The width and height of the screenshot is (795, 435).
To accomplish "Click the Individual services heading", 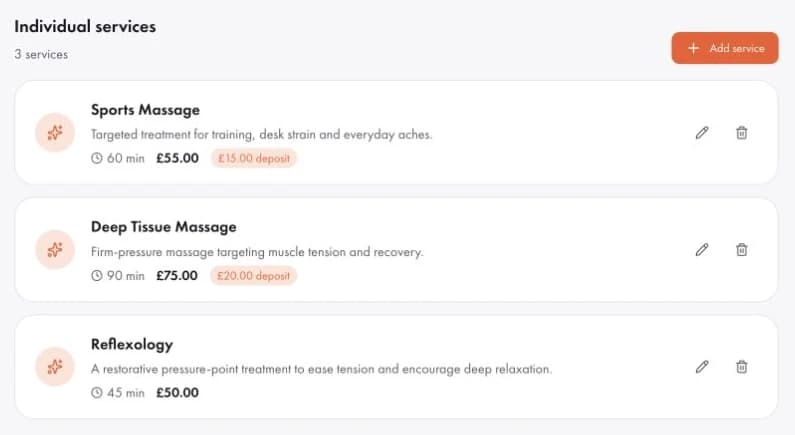I will [85, 26].
